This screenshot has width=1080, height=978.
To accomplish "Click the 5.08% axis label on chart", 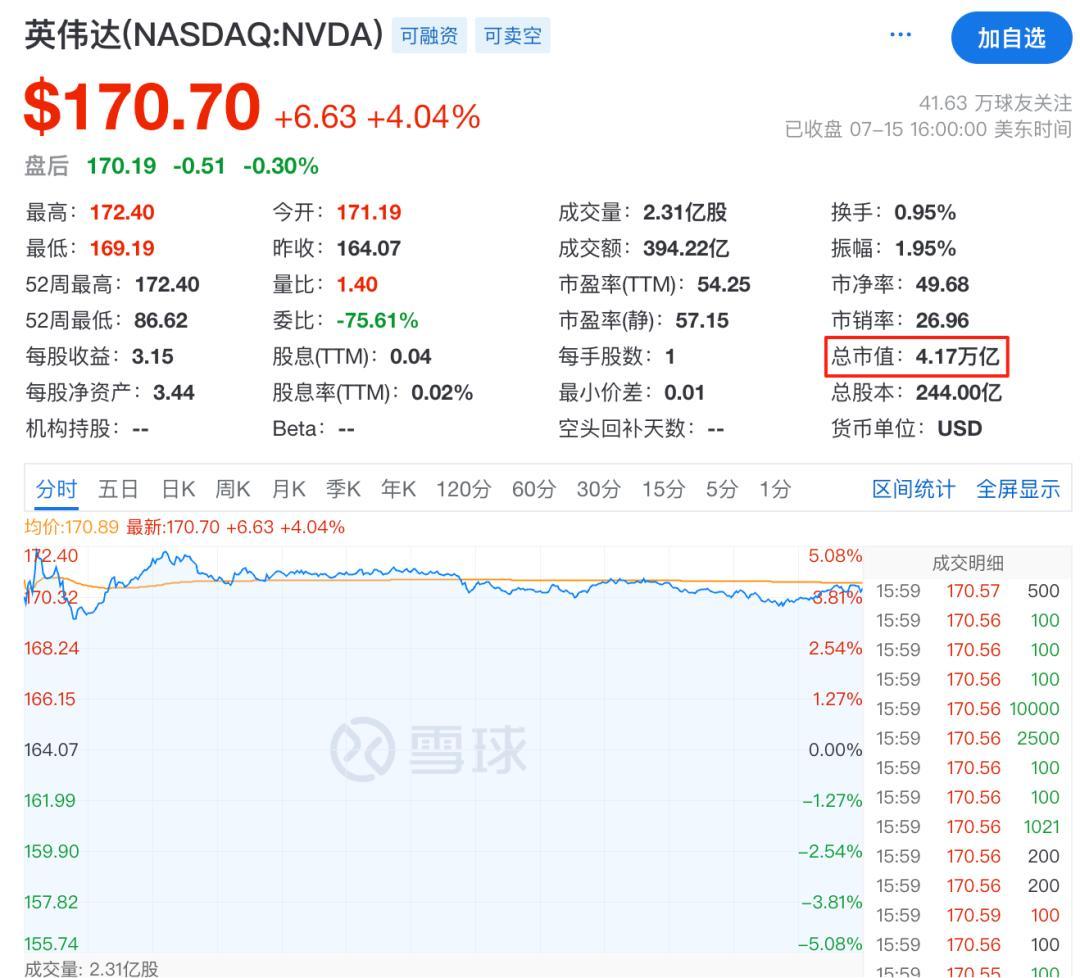I will [835, 556].
